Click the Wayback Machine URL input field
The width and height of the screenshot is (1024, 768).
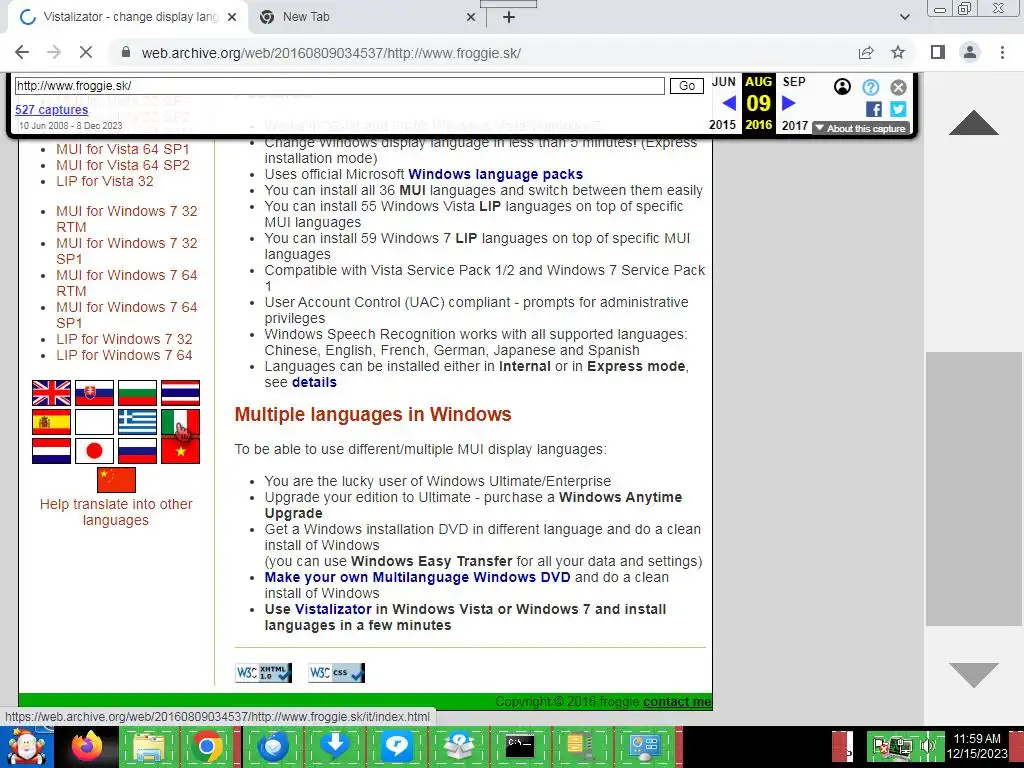(340, 86)
